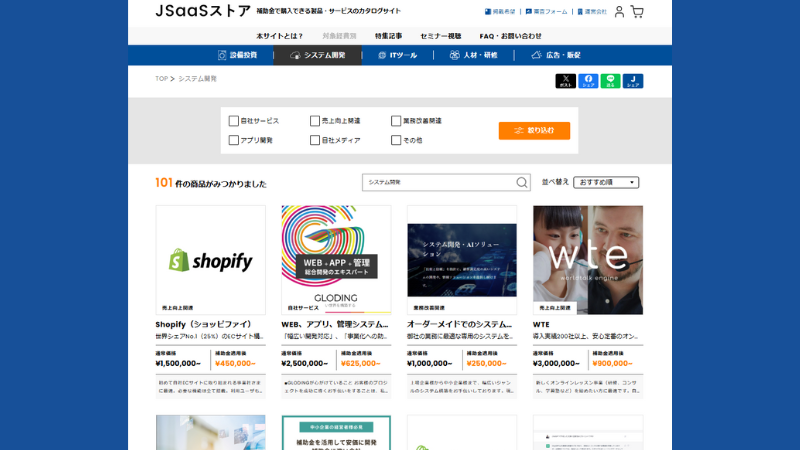Send page via LINE icon
This screenshot has width=800, height=450.
(x=610, y=81)
